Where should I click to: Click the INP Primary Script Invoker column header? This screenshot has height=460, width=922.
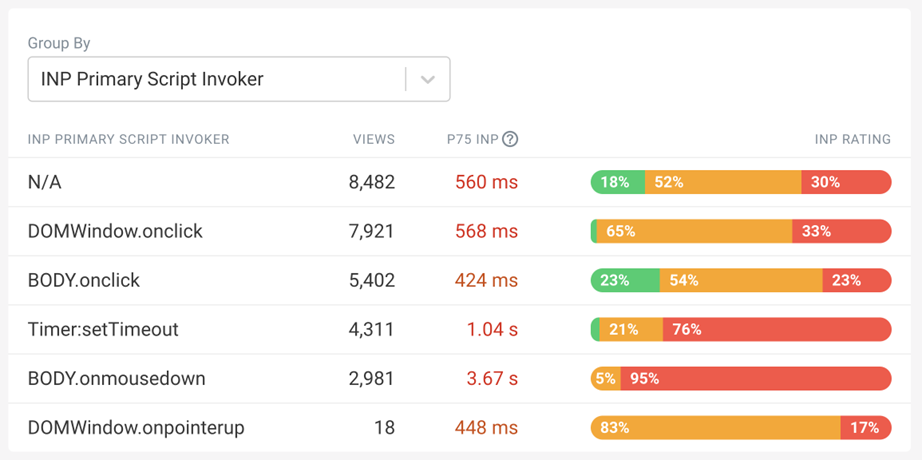coord(128,139)
